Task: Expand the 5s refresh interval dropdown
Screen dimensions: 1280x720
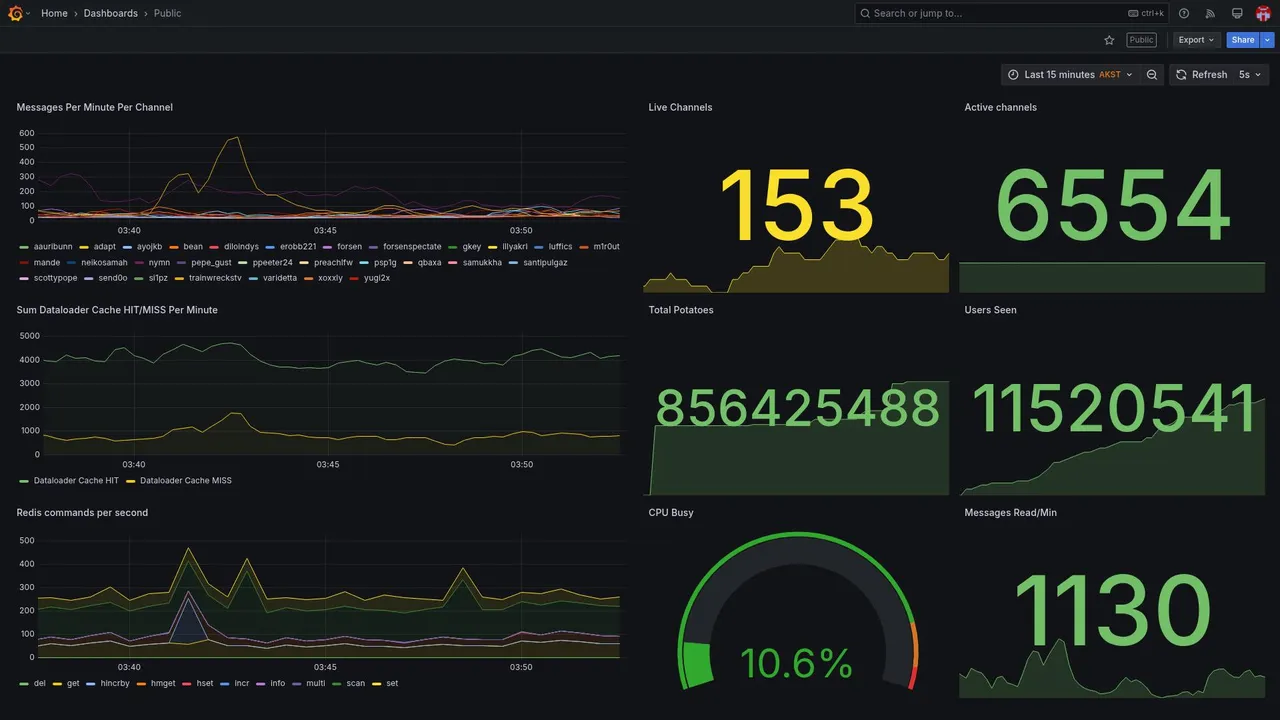Action: 1250,75
